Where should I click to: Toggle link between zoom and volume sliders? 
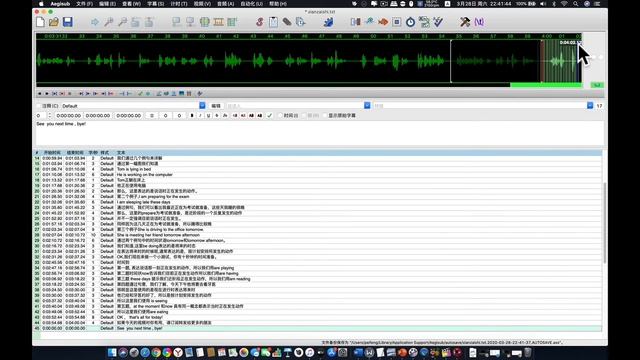(x=598, y=85)
